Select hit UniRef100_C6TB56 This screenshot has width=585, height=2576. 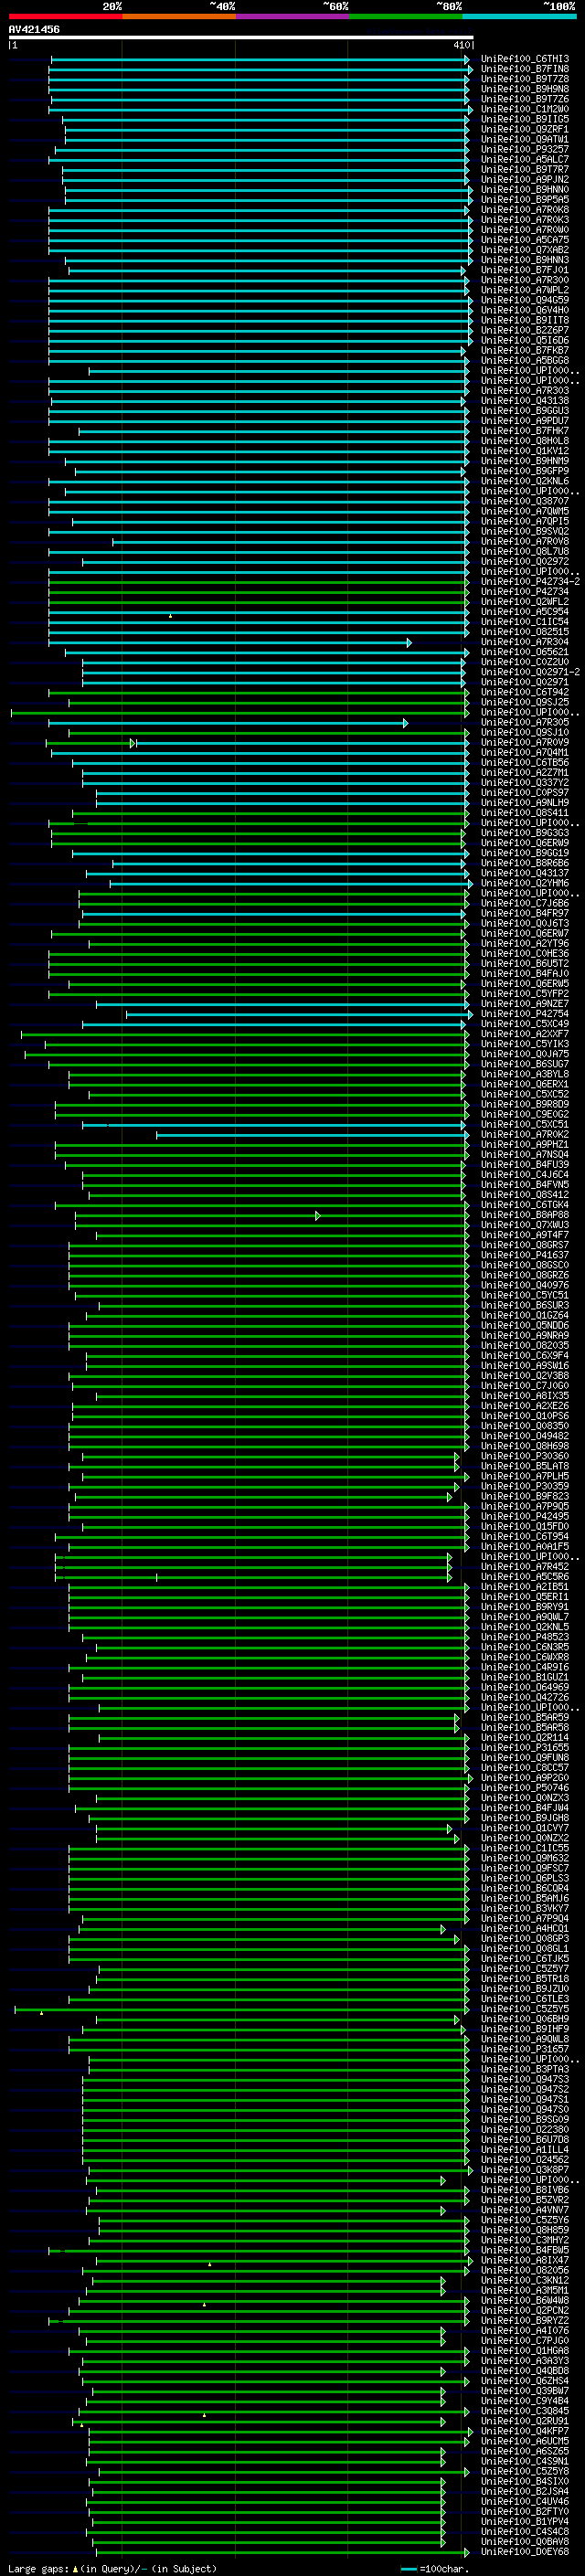pos(524,763)
